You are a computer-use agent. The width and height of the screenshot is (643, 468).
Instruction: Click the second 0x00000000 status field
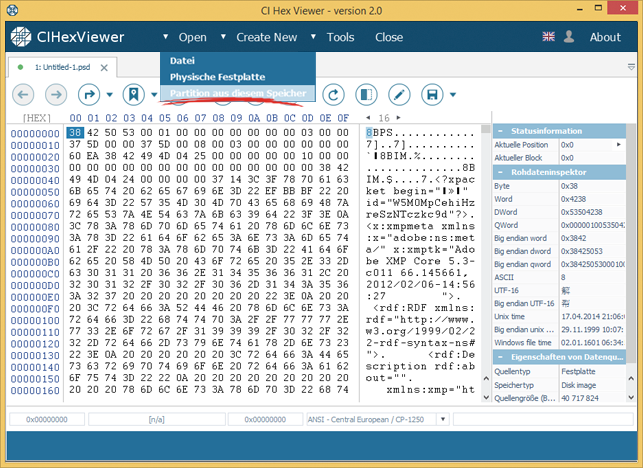[265, 419]
